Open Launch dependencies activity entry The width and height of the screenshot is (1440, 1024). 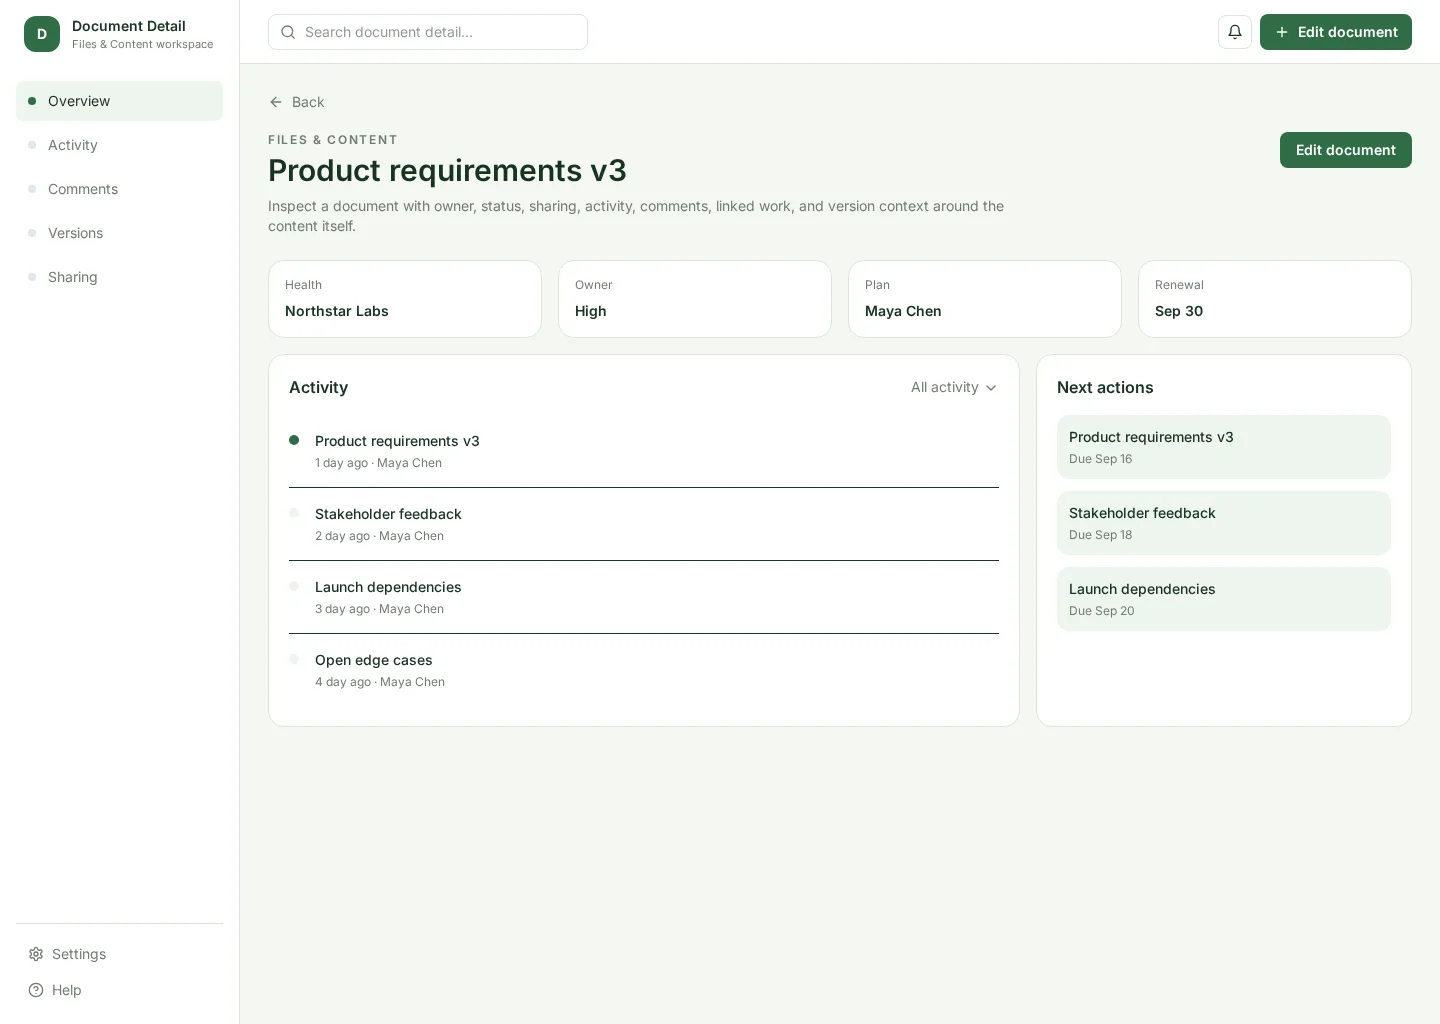click(644, 597)
